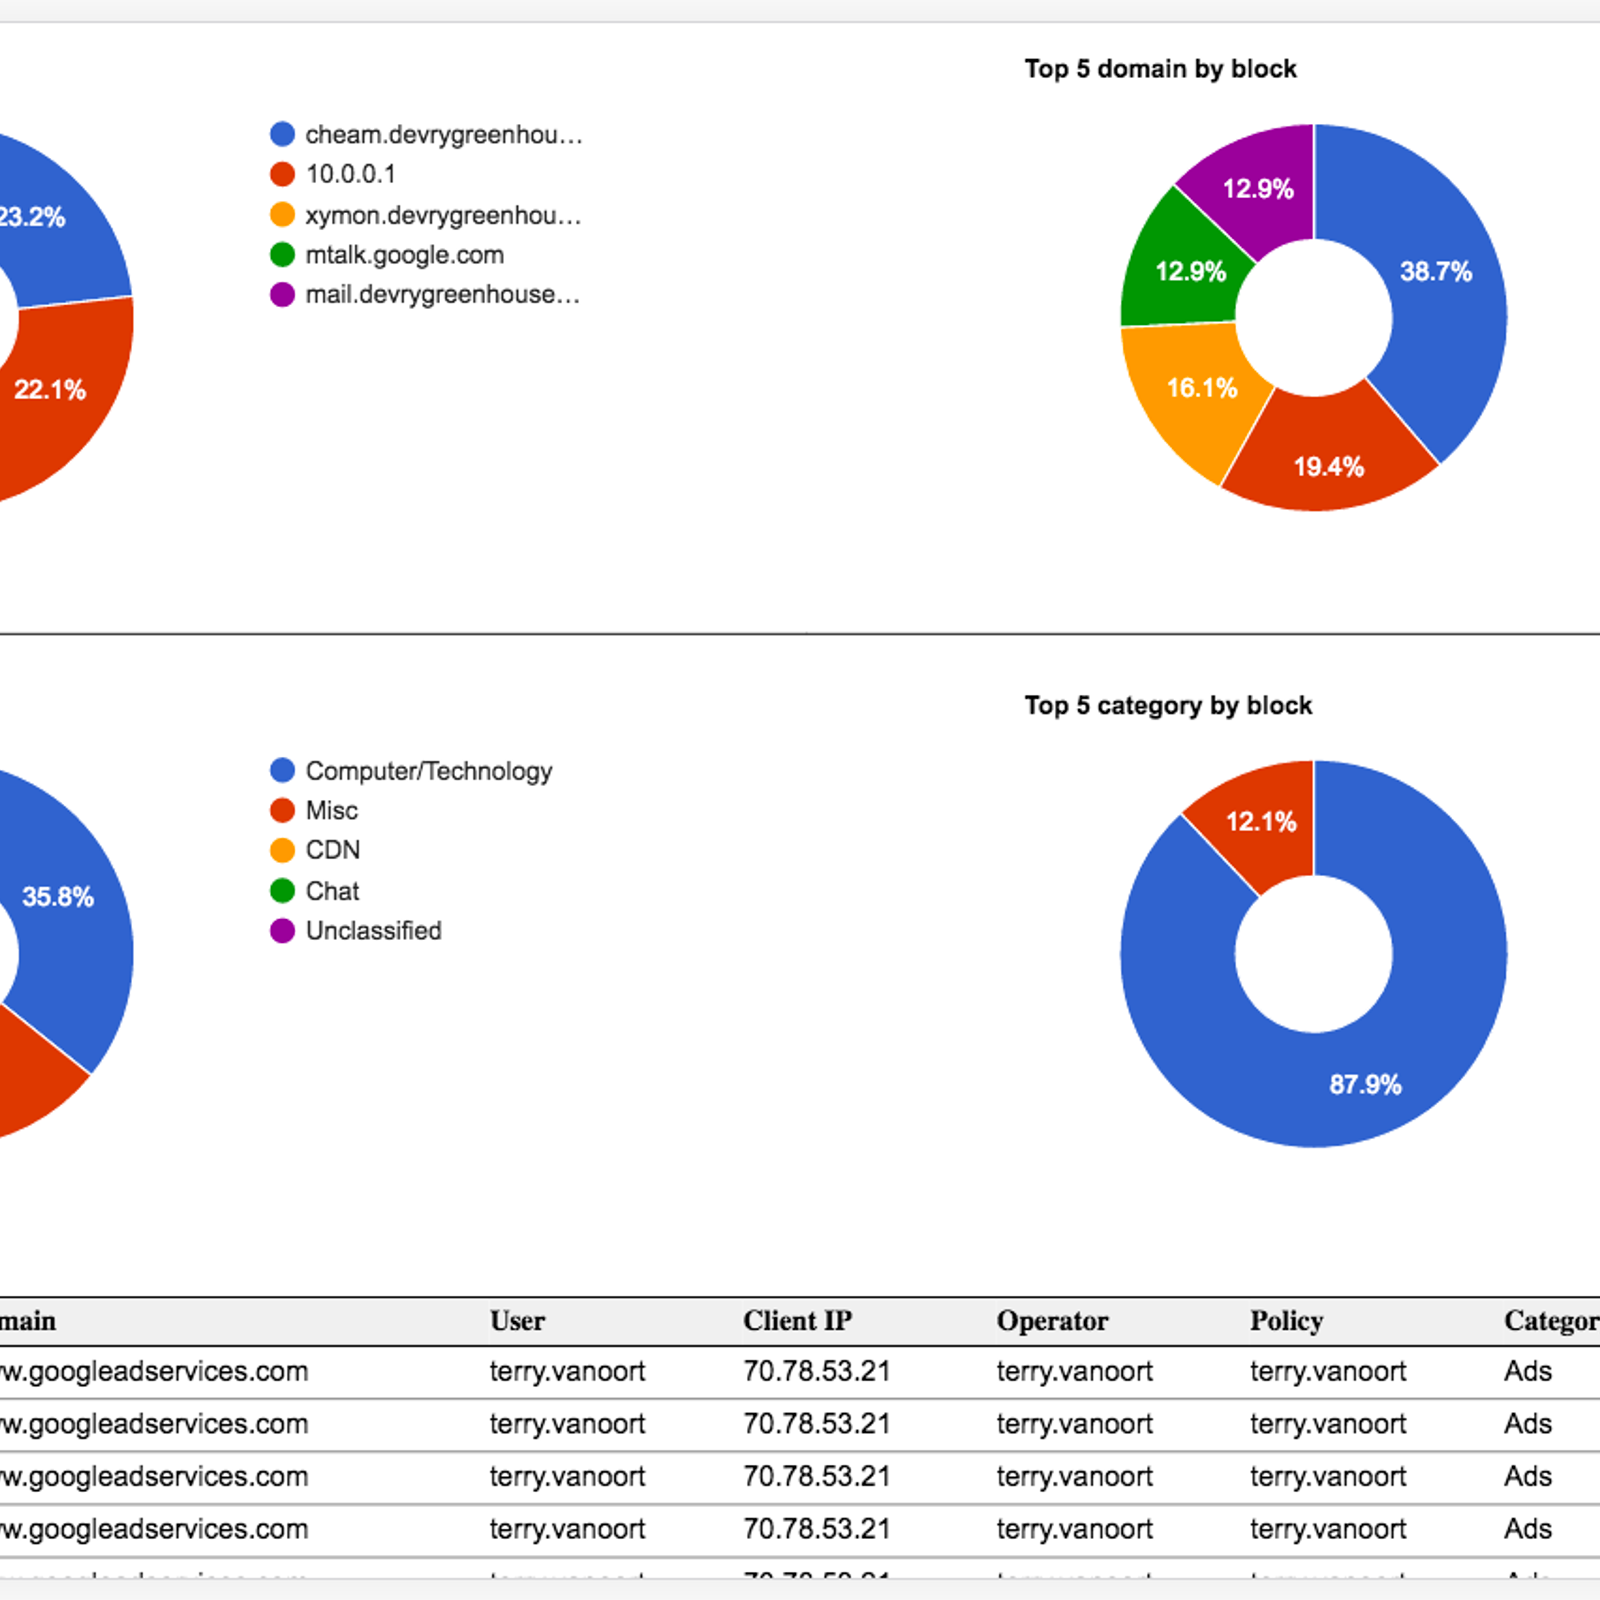Click the blue cheam.devrygreenhou legend dot
The width and height of the screenshot is (1600, 1600).
tap(282, 134)
